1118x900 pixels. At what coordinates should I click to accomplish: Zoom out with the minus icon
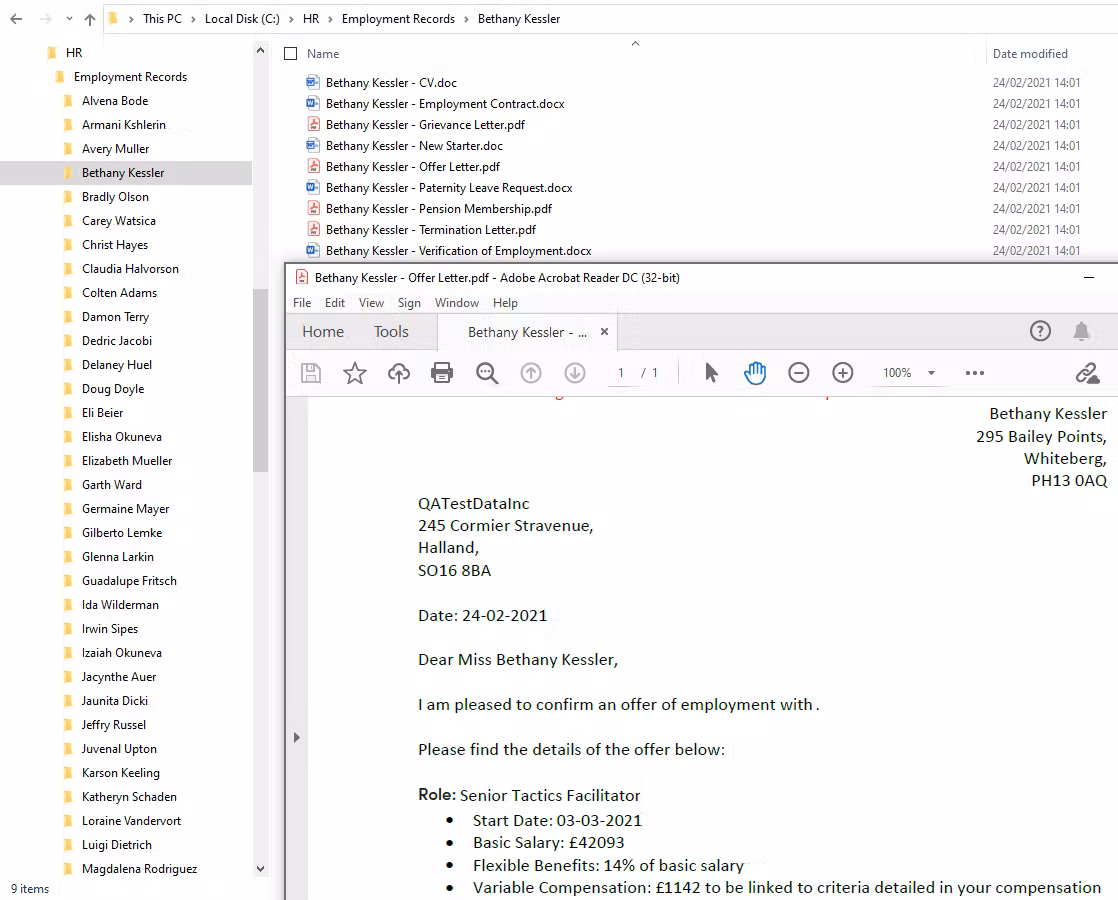point(798,373)
